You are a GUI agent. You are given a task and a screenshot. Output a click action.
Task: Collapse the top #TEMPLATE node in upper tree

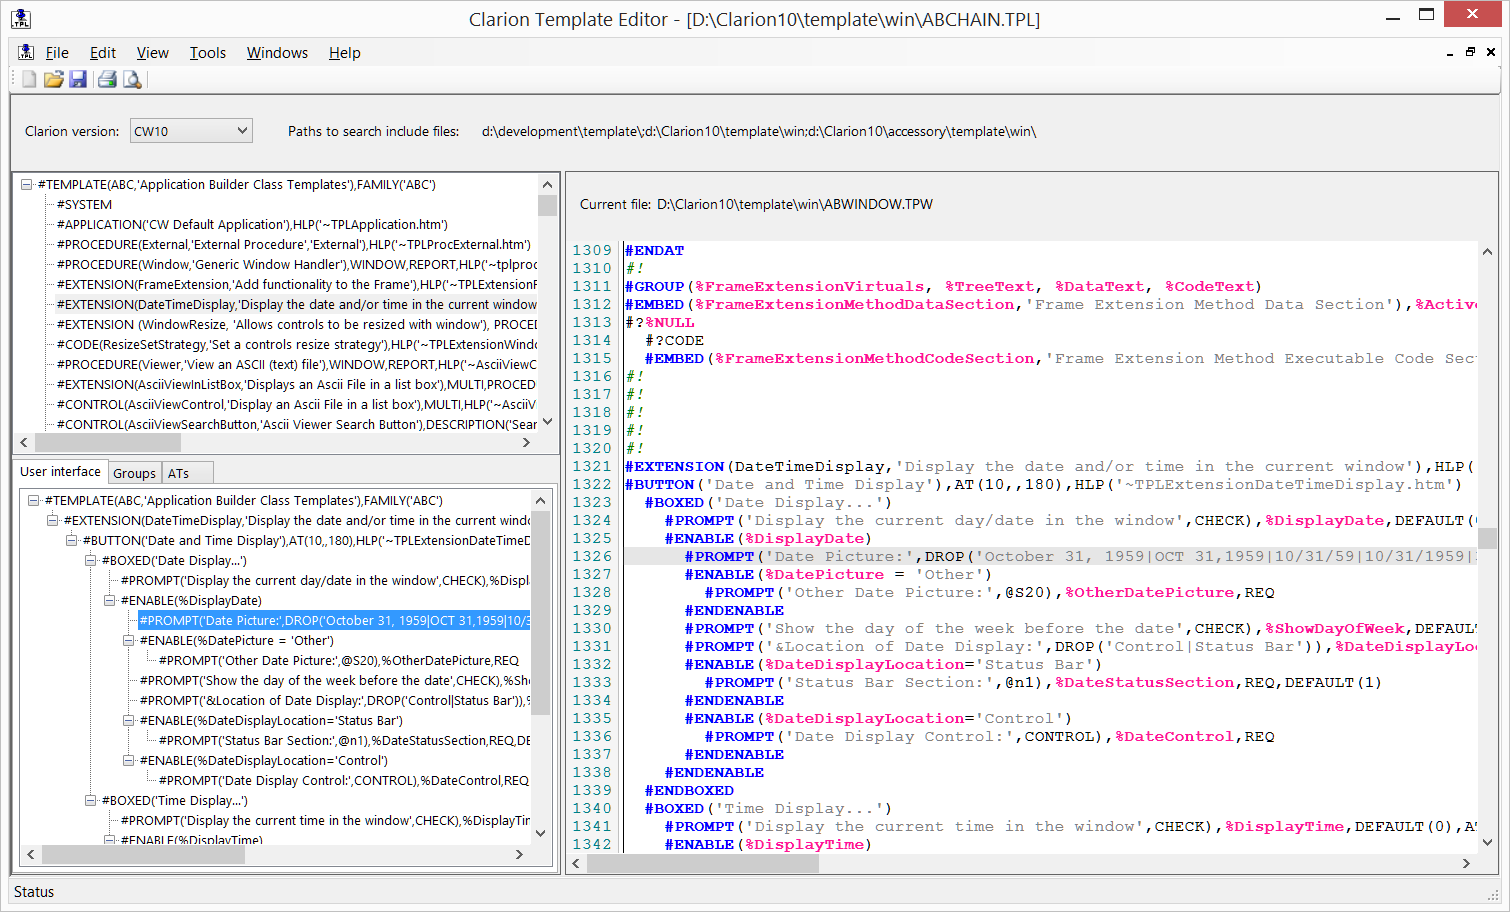[27, 185]
